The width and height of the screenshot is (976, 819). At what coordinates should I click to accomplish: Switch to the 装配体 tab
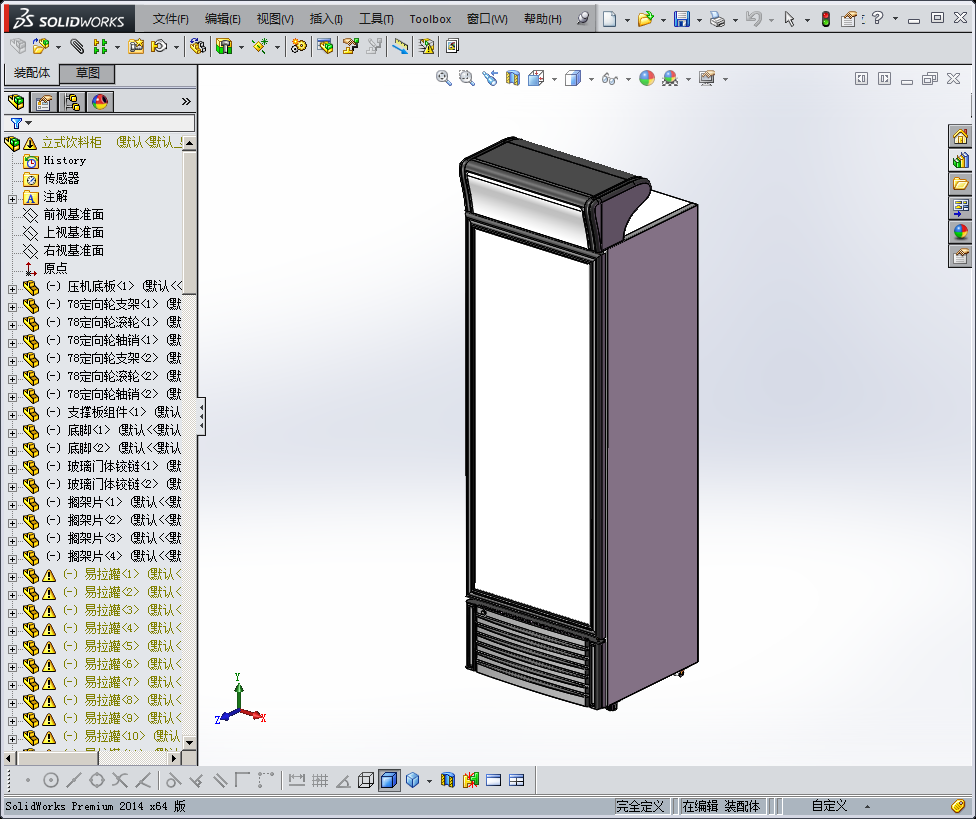tap(32, 73)
